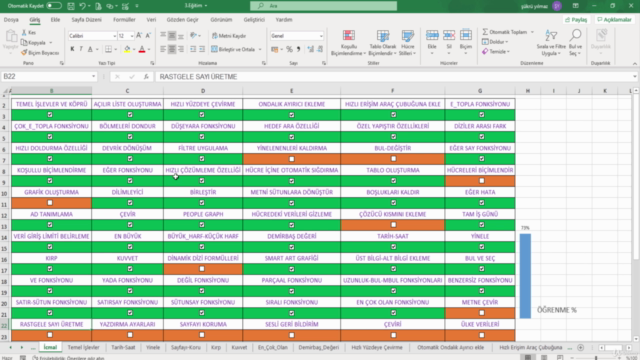Check box under BUL-DEĞİŞTİR
This screenshot has width=640, height=360.
pos(393,159)
